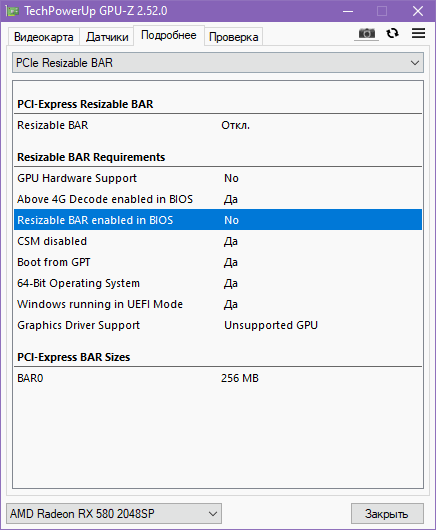Image resolution: width=436 pixels, height=530 pixels.
Task: Switch to the Датчики tab
Action: coord(107,37)
